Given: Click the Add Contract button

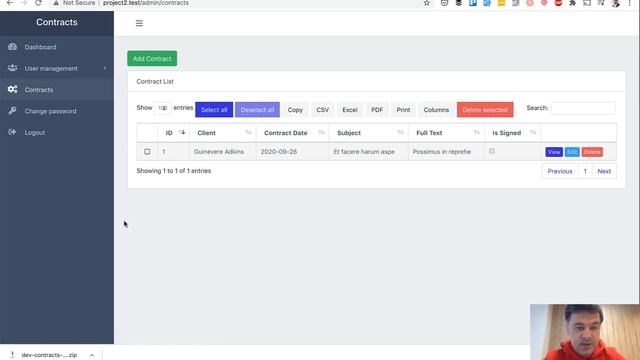Looking at the screenshot, I should coord(152,58).
